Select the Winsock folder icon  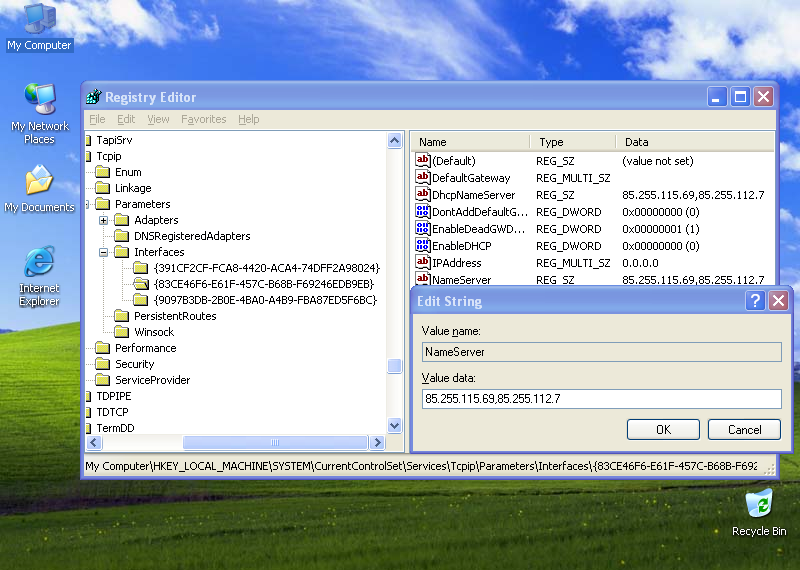click(x=121, y=332)
